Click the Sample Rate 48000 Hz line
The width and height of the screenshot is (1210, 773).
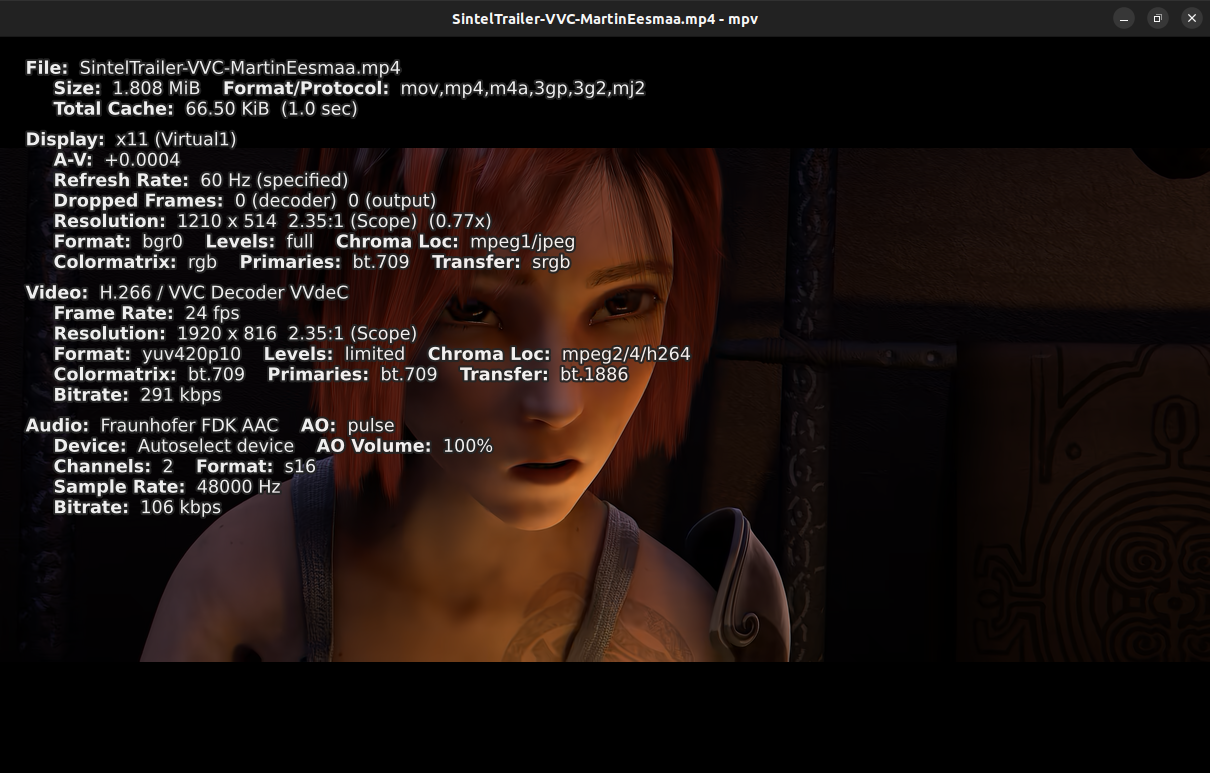click(167, 487)
